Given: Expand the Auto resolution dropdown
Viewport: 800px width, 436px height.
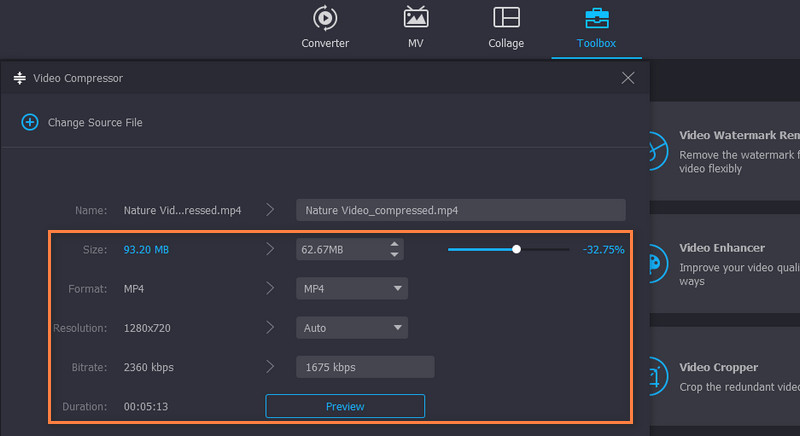Looking at the screenshot, I should [397, 327].
